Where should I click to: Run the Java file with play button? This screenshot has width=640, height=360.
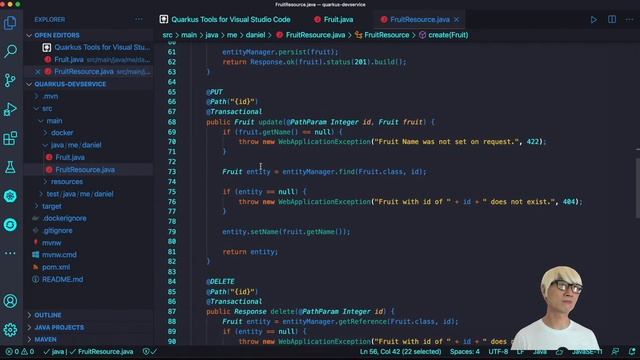click(593, 20)
